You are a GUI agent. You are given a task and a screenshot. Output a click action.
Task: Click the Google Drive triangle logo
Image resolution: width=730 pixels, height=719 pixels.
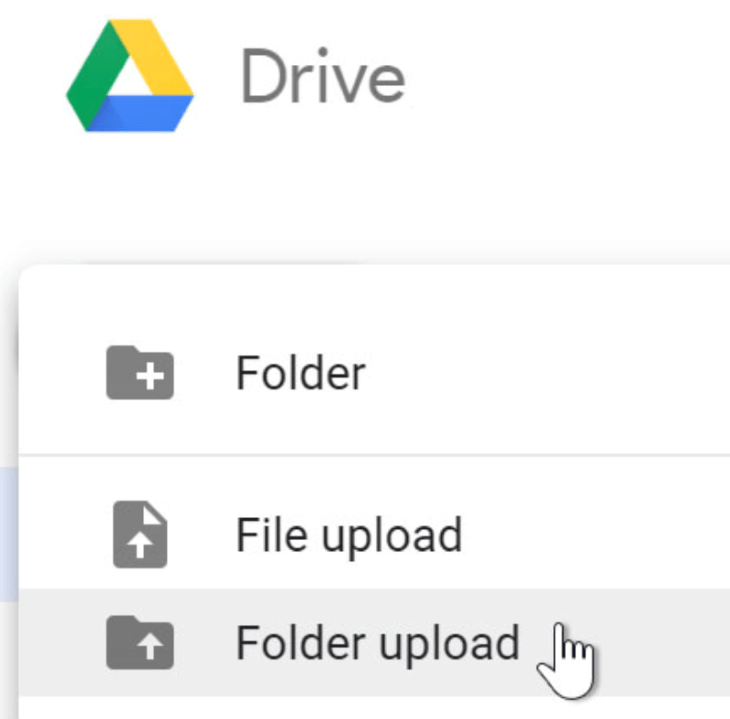tap(130, 77)
